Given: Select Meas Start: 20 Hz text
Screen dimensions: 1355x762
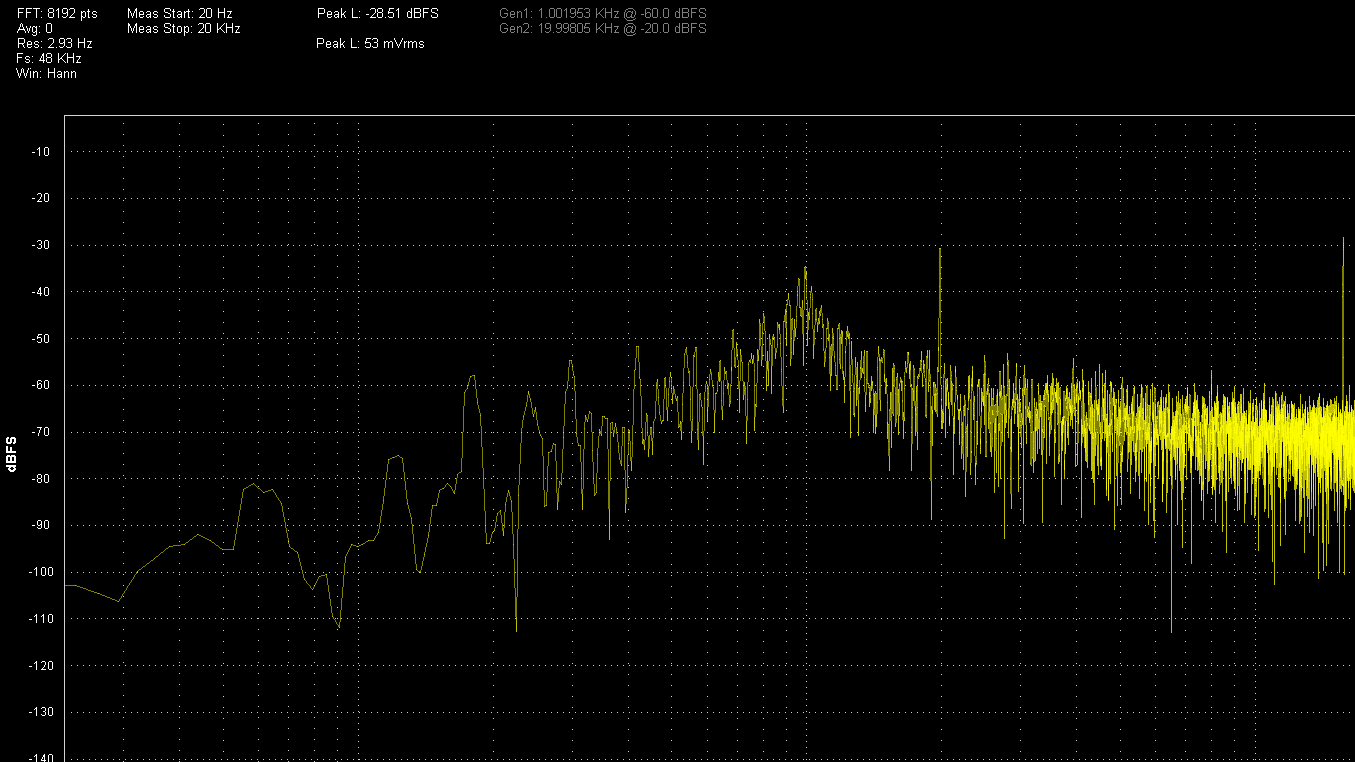Looking at the screenshot, I should pyautogui.click(x=180, y=14).
